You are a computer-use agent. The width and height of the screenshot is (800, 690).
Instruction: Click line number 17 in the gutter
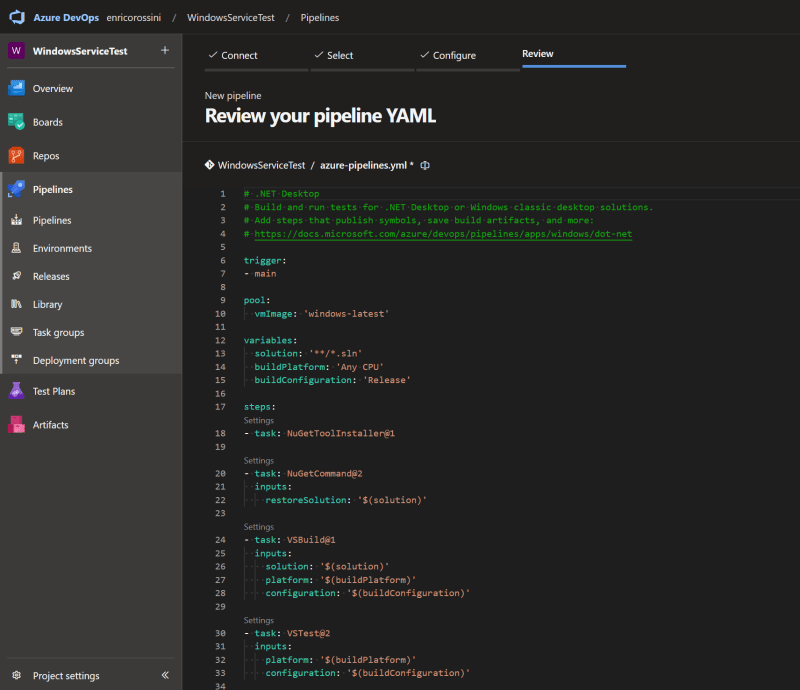point(220,407)
